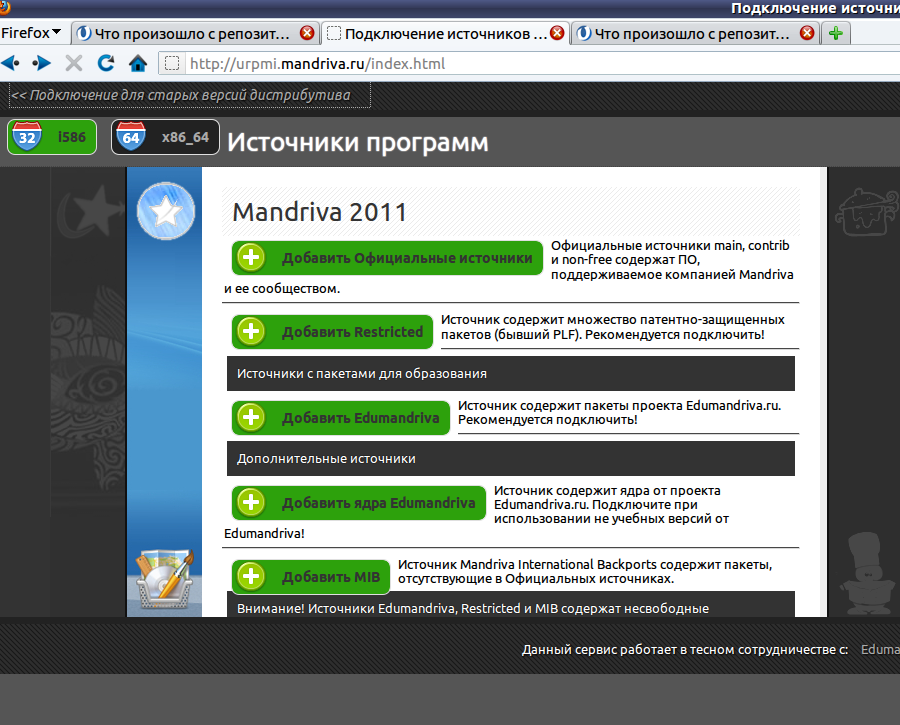This screenshot has width=900, height=725.
Task: Go forward with the right arrow
Action: [41, 63]
